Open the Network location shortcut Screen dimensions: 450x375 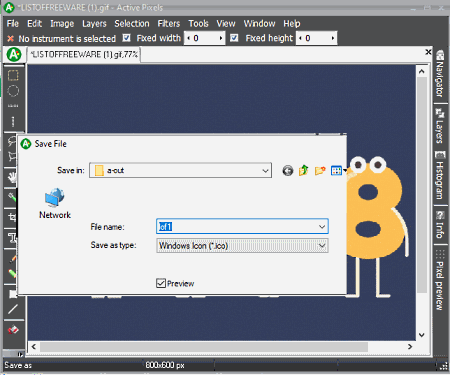click(x=55, y=203)
